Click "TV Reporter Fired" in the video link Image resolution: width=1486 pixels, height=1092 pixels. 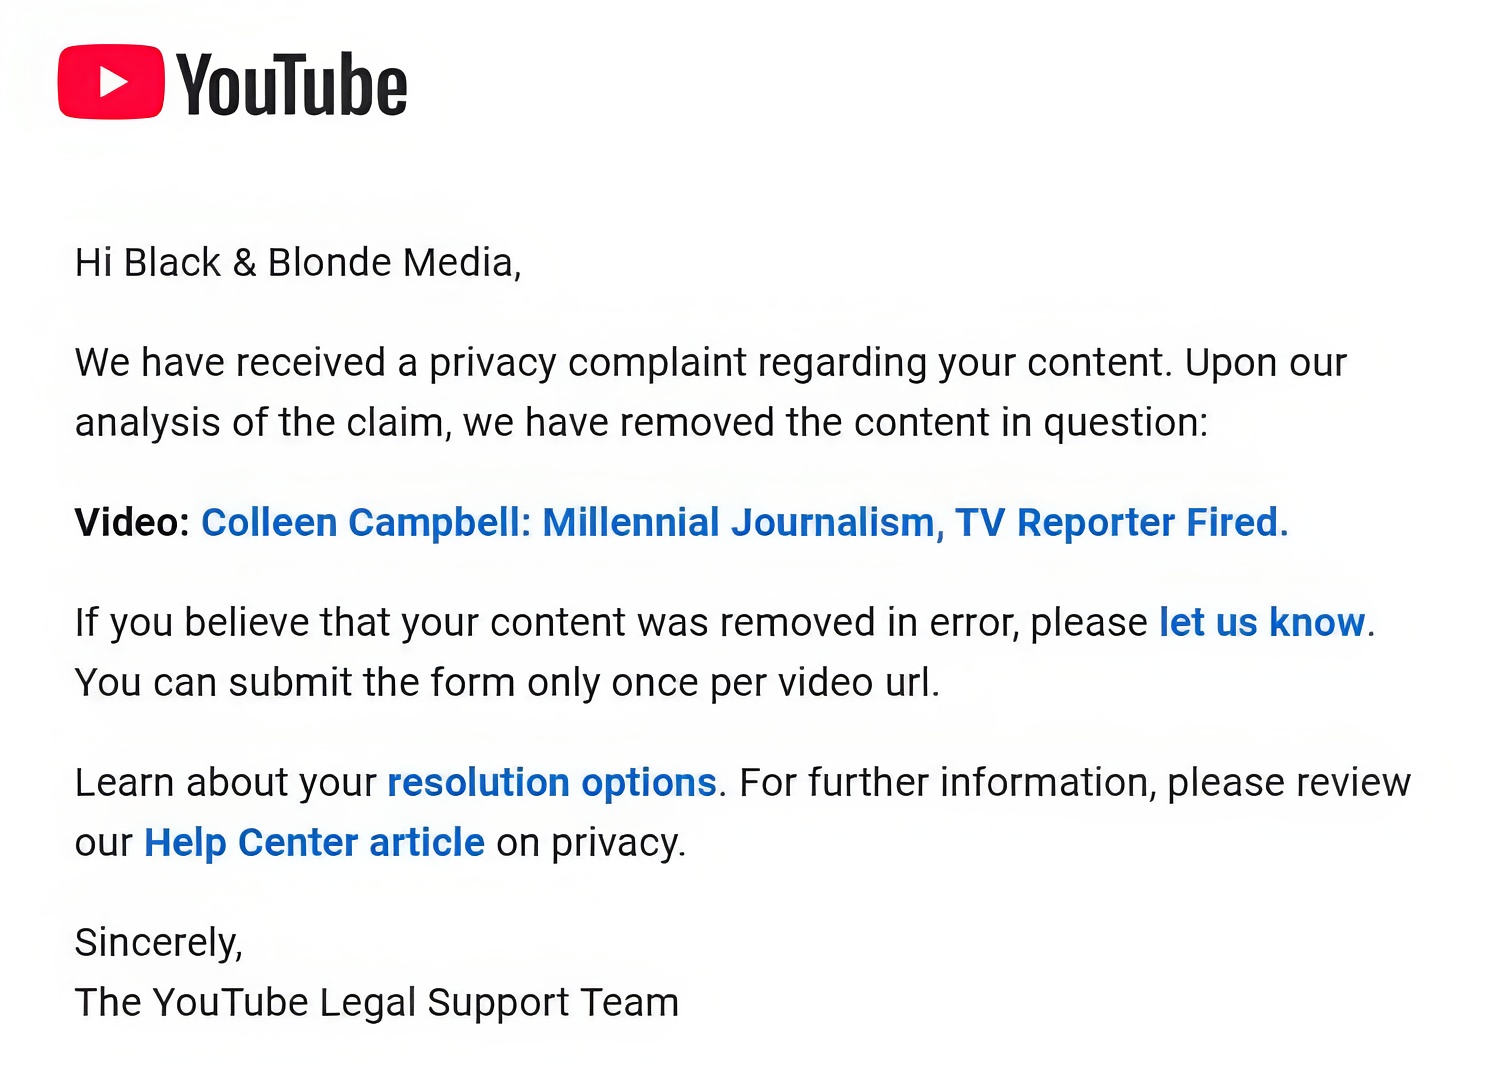pos(1117,523)
